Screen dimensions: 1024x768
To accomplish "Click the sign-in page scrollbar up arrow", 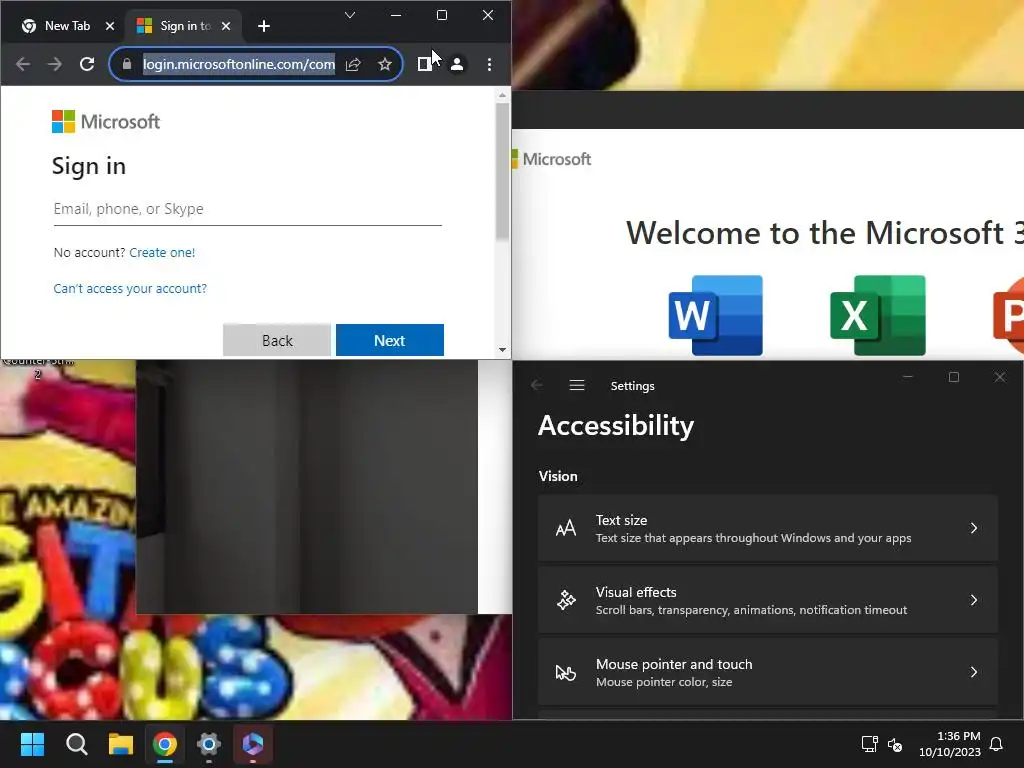I will (502, 95).
